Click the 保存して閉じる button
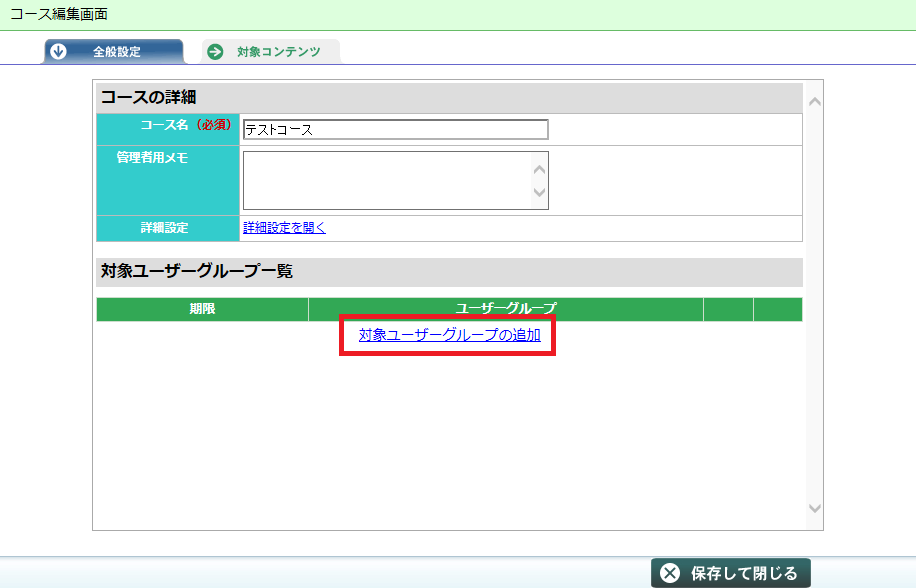Viewport: 916px width, 588px height. coord(731,573)
